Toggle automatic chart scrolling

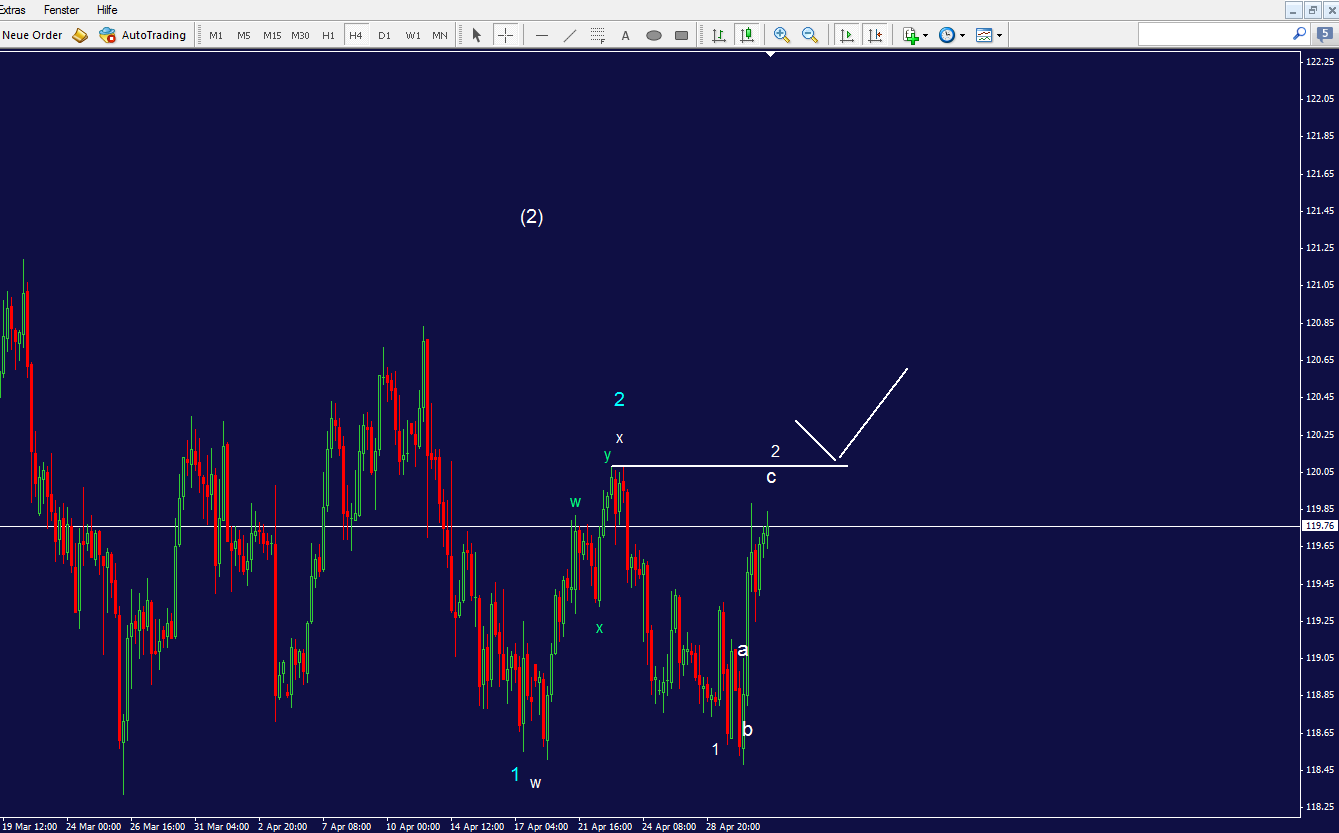[846, 35]
